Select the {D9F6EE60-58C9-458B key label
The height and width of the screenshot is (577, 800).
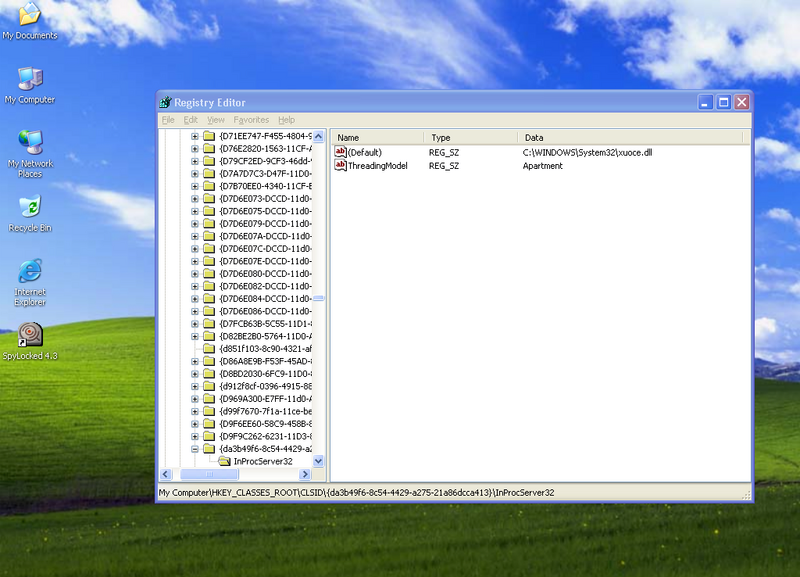(265, 423)
